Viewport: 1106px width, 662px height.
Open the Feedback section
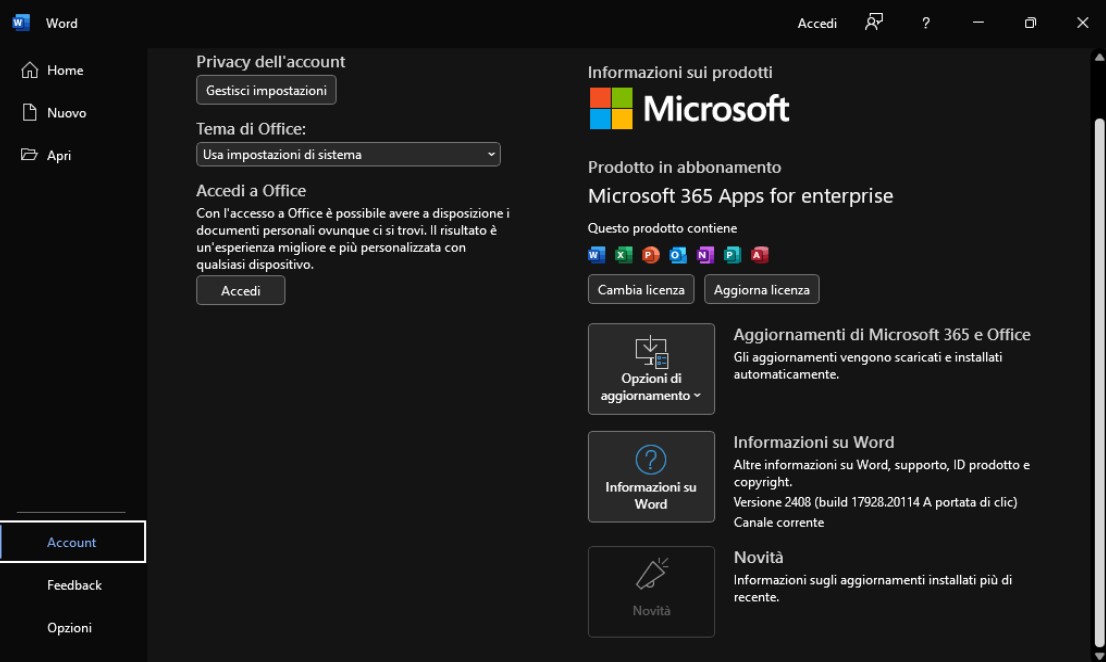(73, 585)
